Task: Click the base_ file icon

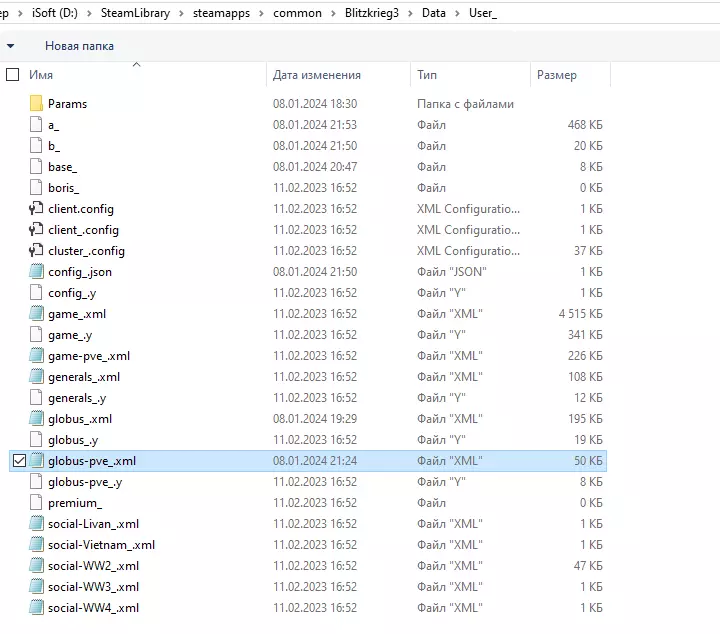Action: click(x=36, y=167)
